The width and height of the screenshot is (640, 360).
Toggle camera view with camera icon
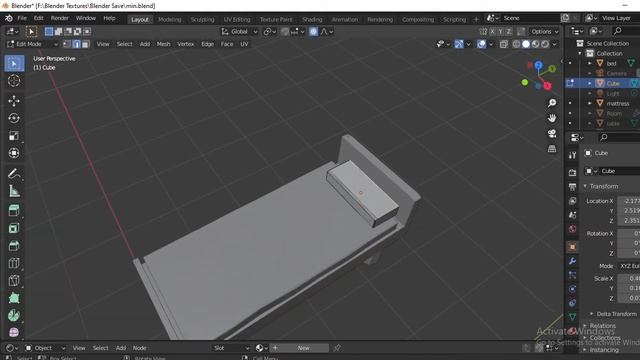[x=552, y=133]
